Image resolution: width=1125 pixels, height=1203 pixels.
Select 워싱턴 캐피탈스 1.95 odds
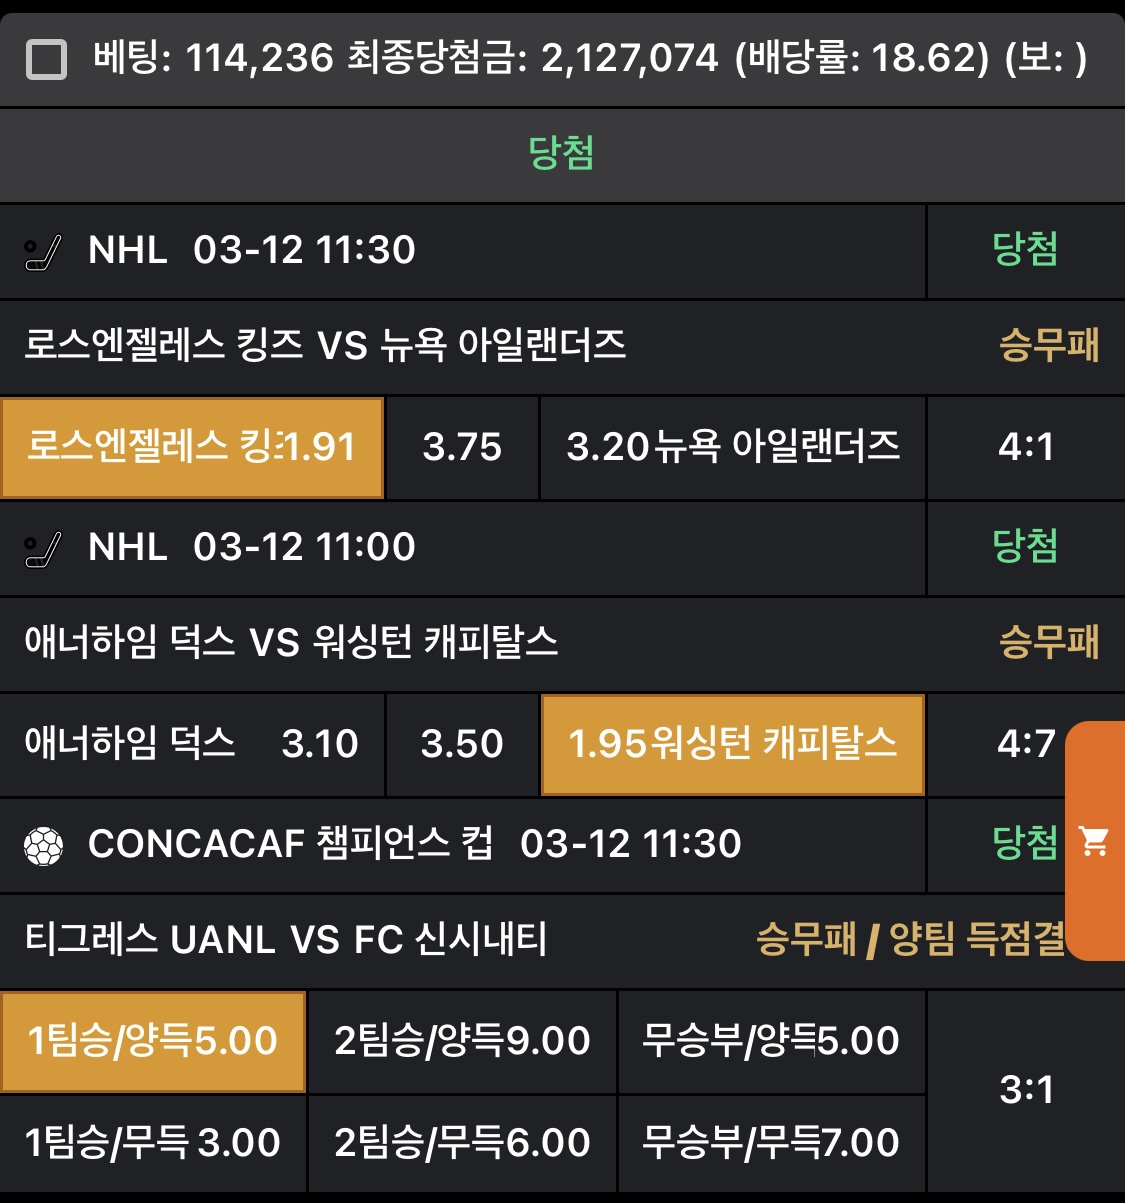pyautogui.click(x=732, y=744)
